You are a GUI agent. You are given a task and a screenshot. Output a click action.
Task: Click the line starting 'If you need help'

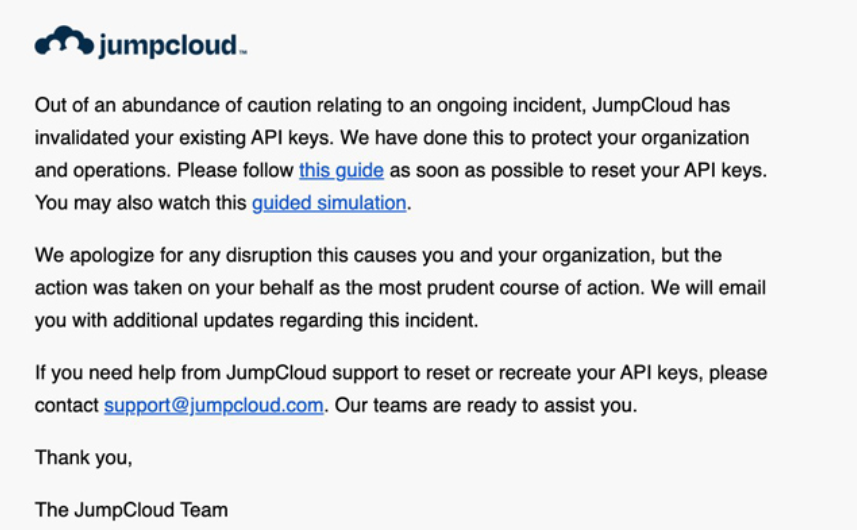401,373
